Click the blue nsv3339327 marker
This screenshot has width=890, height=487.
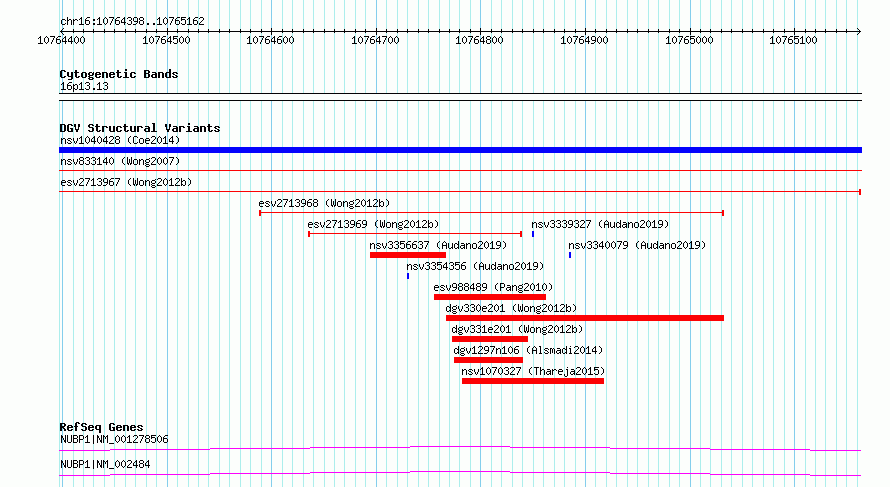coord(533,234)
